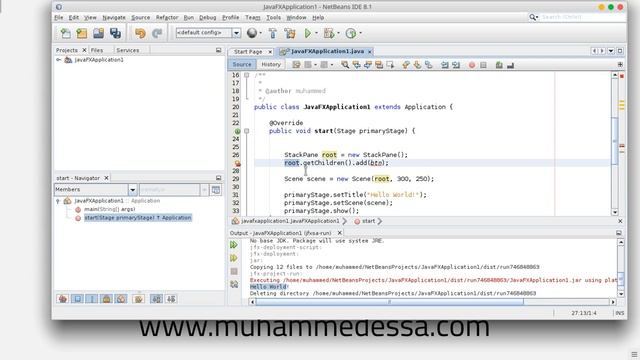This screenshot has width=640, height=360.
Task: Toggle Show Inner Classes in Navigator
Action: (x=121, y=299)
